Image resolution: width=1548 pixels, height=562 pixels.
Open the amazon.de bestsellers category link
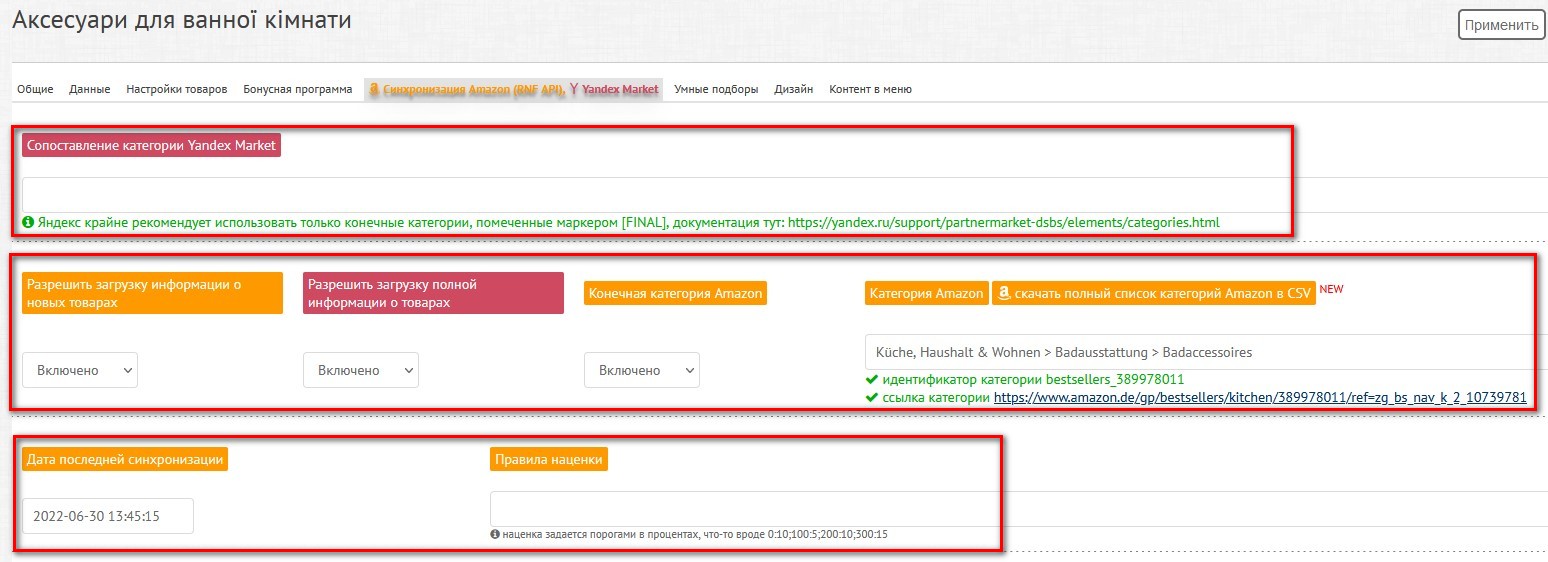tap(1260, 398)
